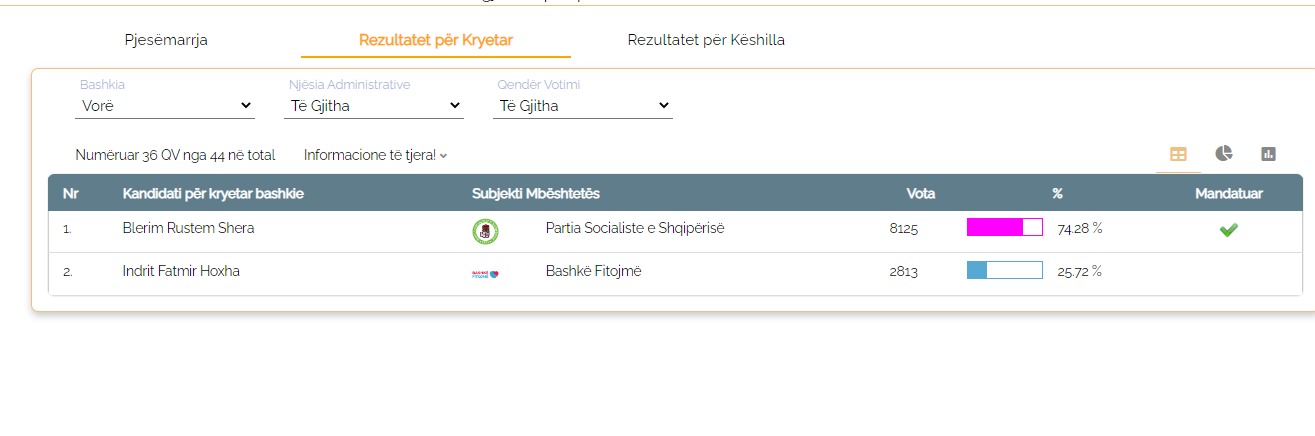The image size is (1315, 436).
Task: Show results as bar chart
Action: (x=1269, y=154)
